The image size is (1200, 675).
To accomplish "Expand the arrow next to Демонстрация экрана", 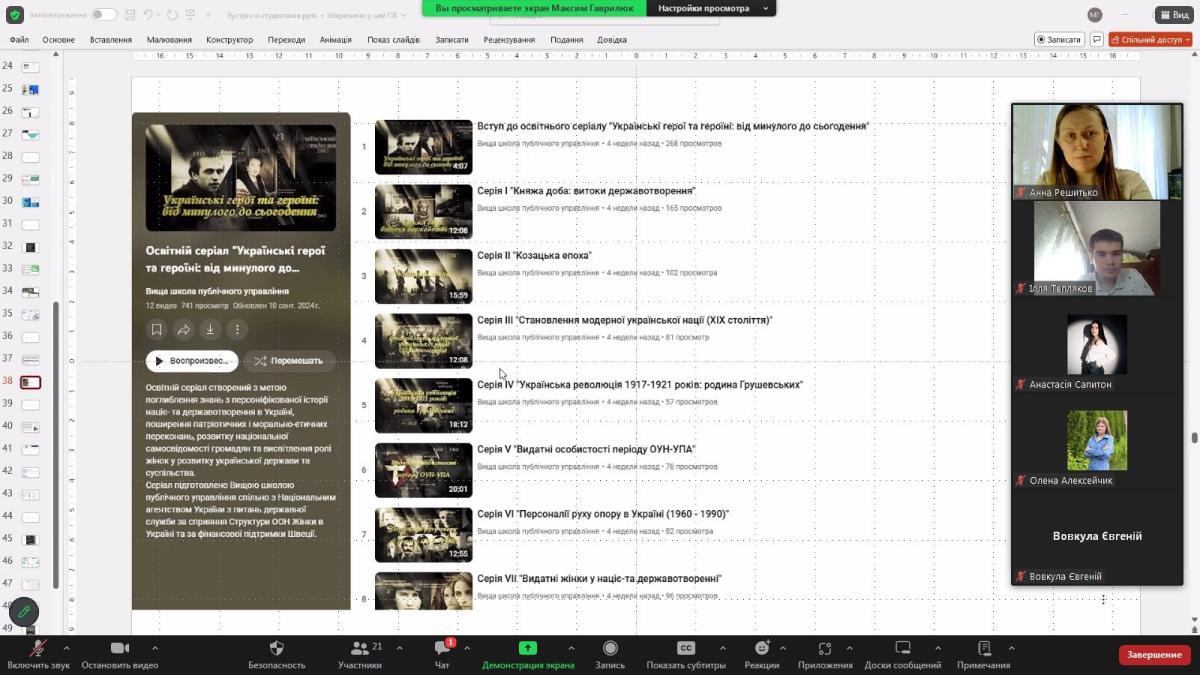I will [569, 648].
